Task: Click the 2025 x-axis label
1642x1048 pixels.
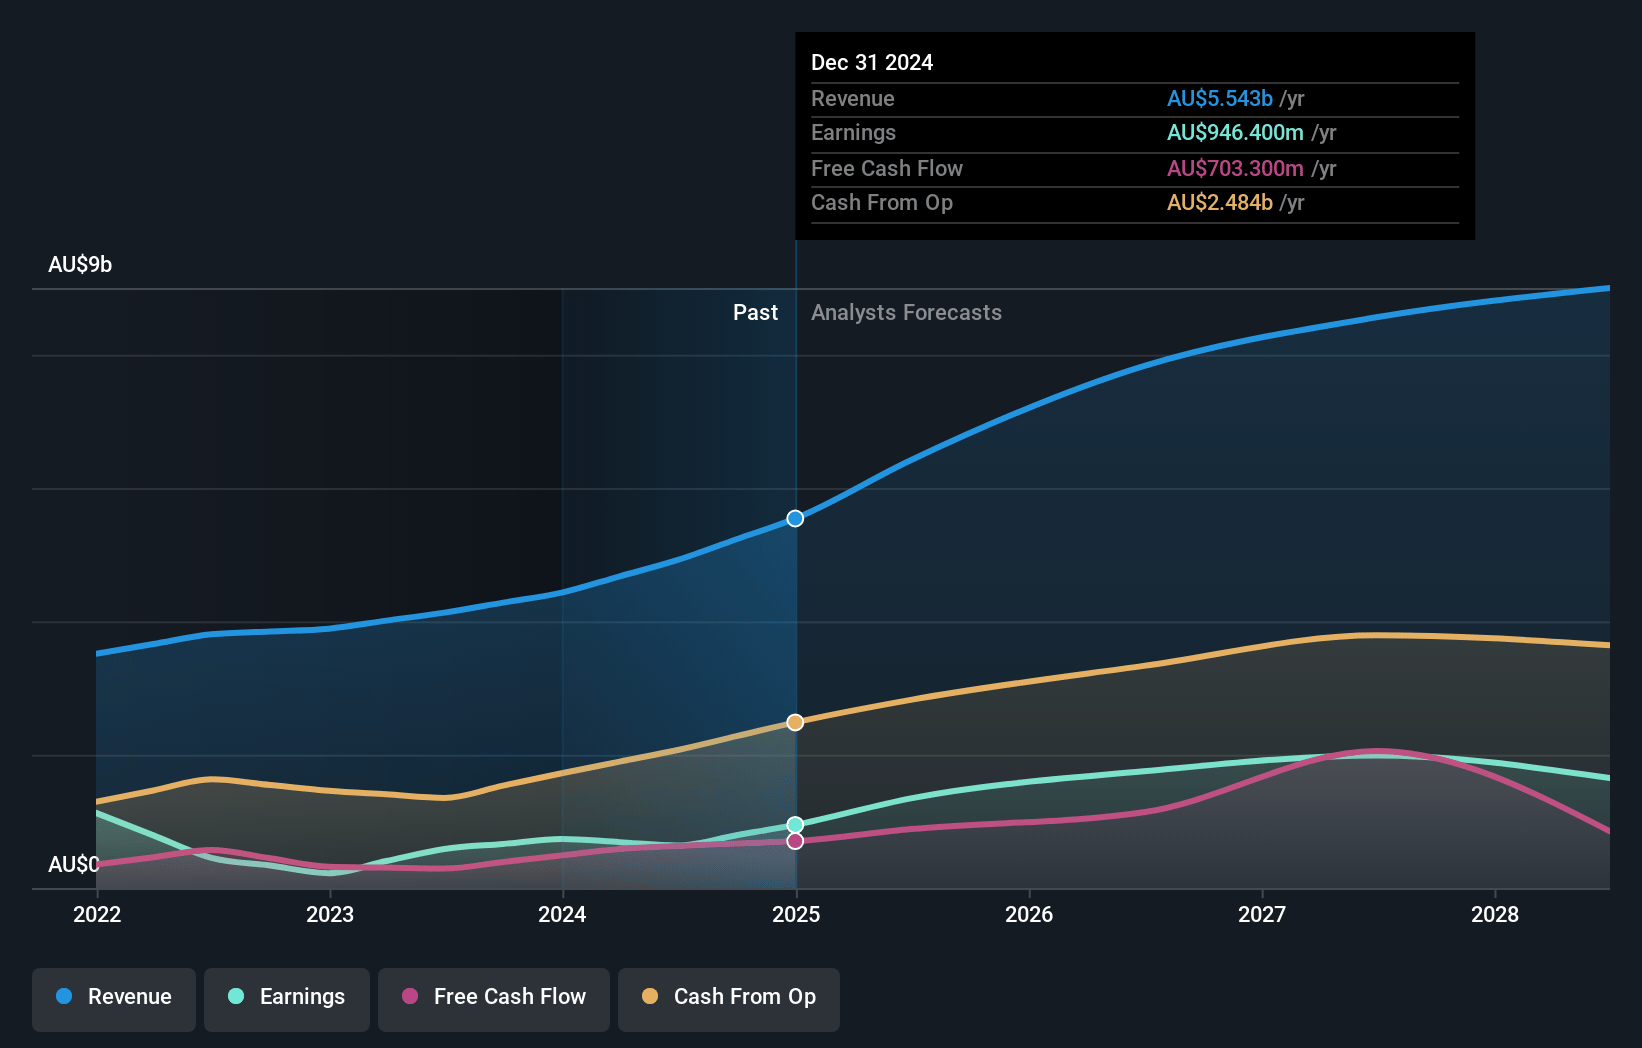Action: [796, 914]
